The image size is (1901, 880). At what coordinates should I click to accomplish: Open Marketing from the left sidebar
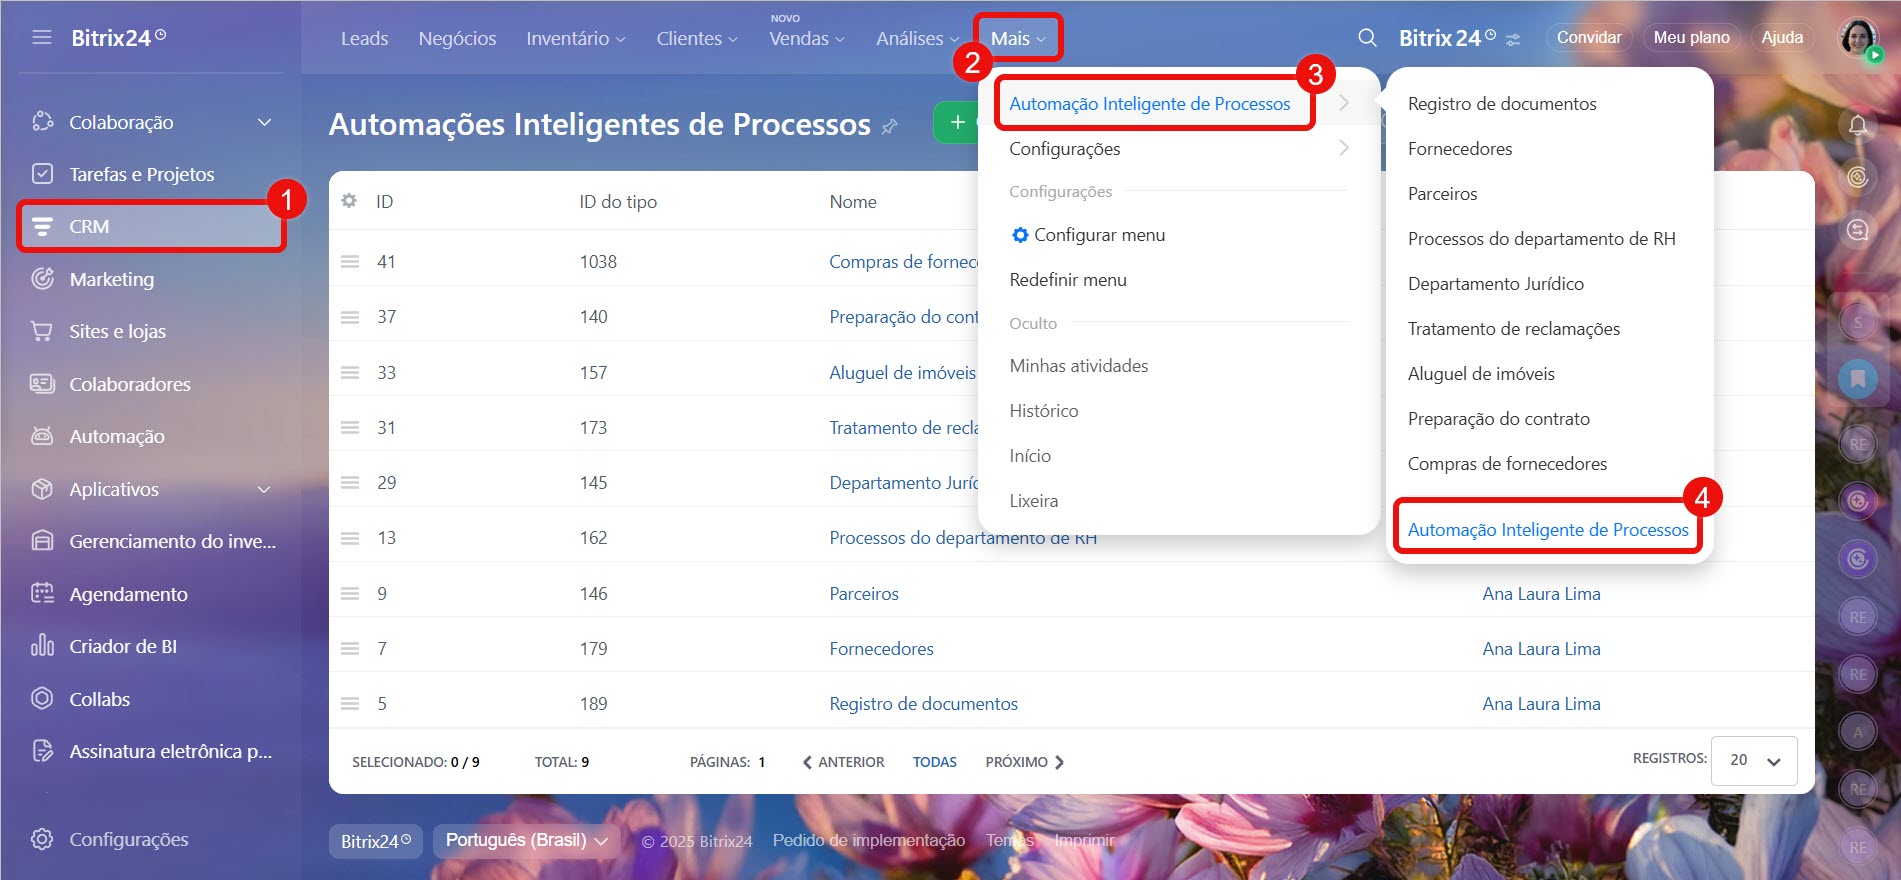[x=111, y=279]
